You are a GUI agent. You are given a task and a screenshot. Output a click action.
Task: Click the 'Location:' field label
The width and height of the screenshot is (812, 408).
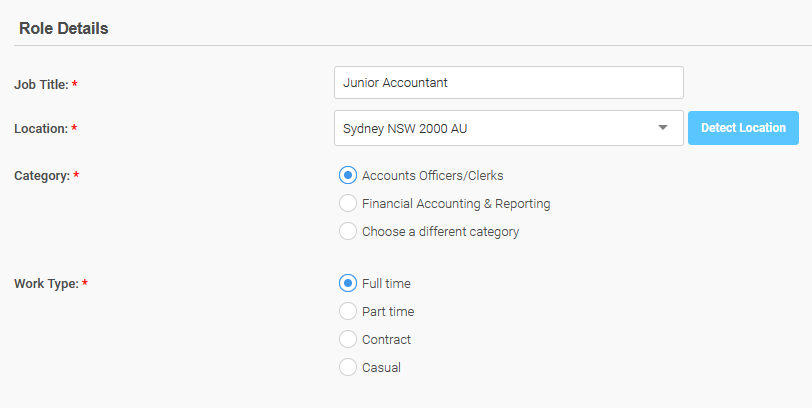coord(41,128)
